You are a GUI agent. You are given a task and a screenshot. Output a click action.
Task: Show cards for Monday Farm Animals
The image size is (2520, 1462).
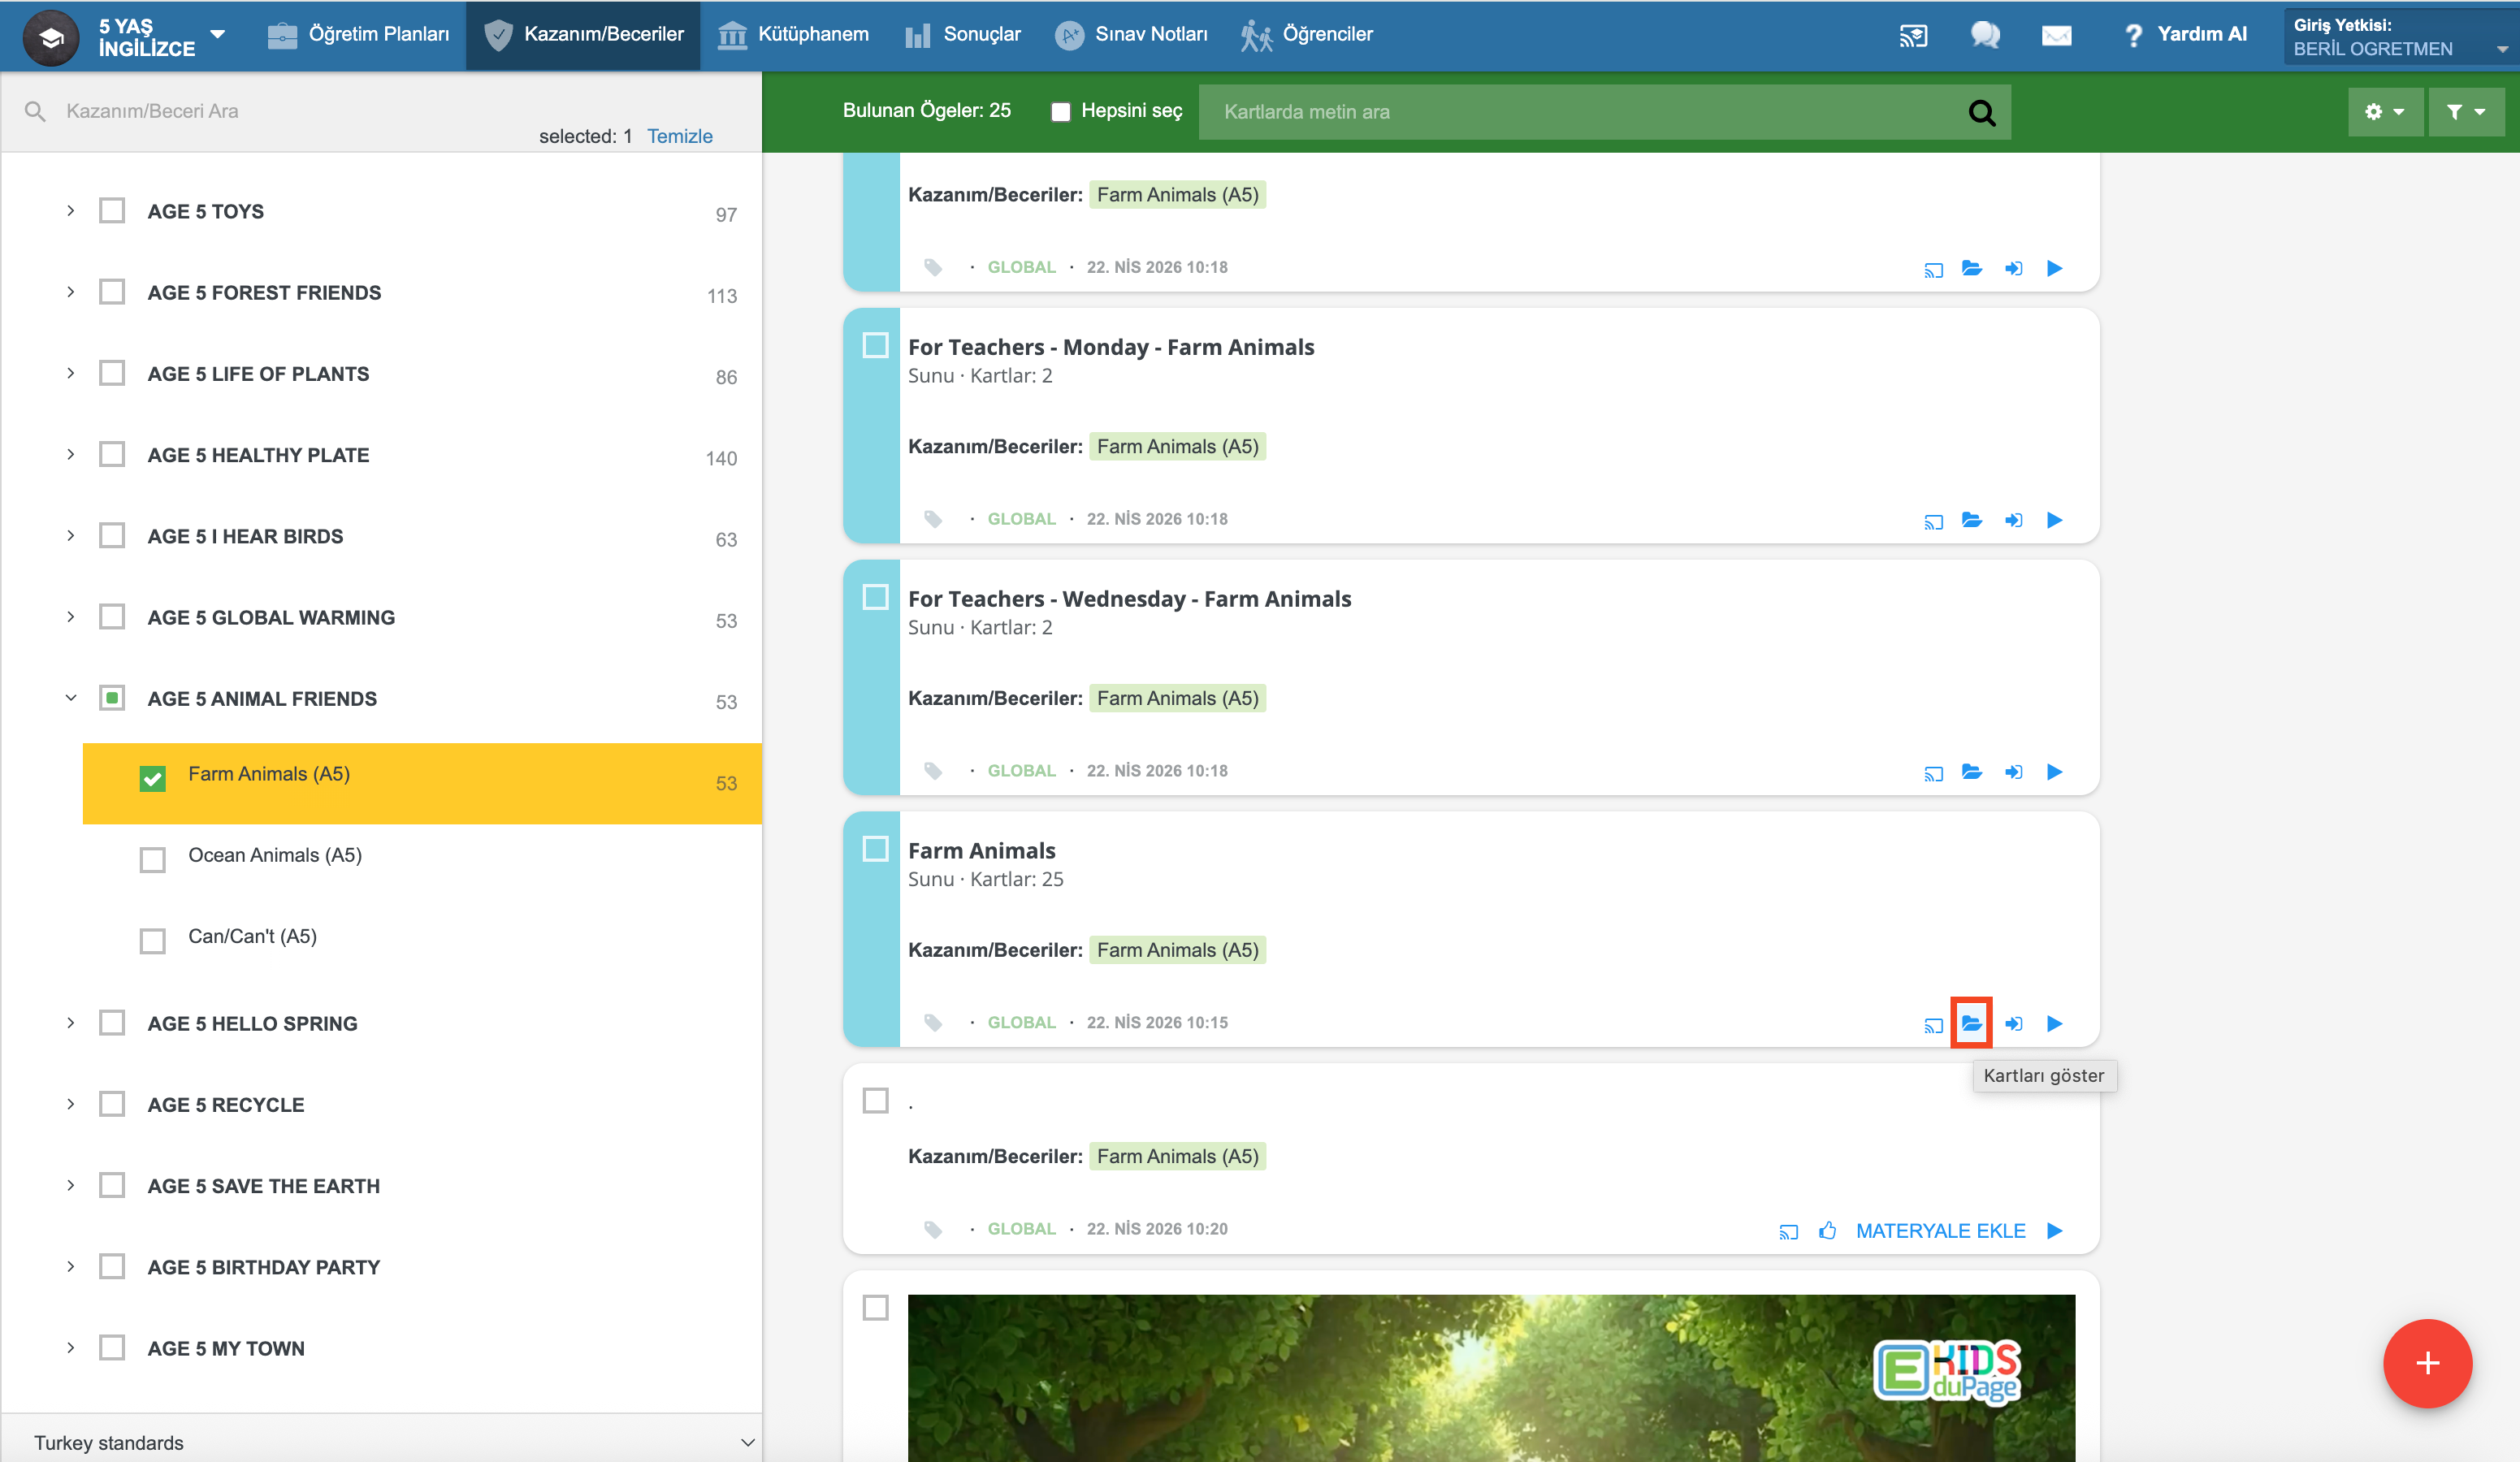1971,520
